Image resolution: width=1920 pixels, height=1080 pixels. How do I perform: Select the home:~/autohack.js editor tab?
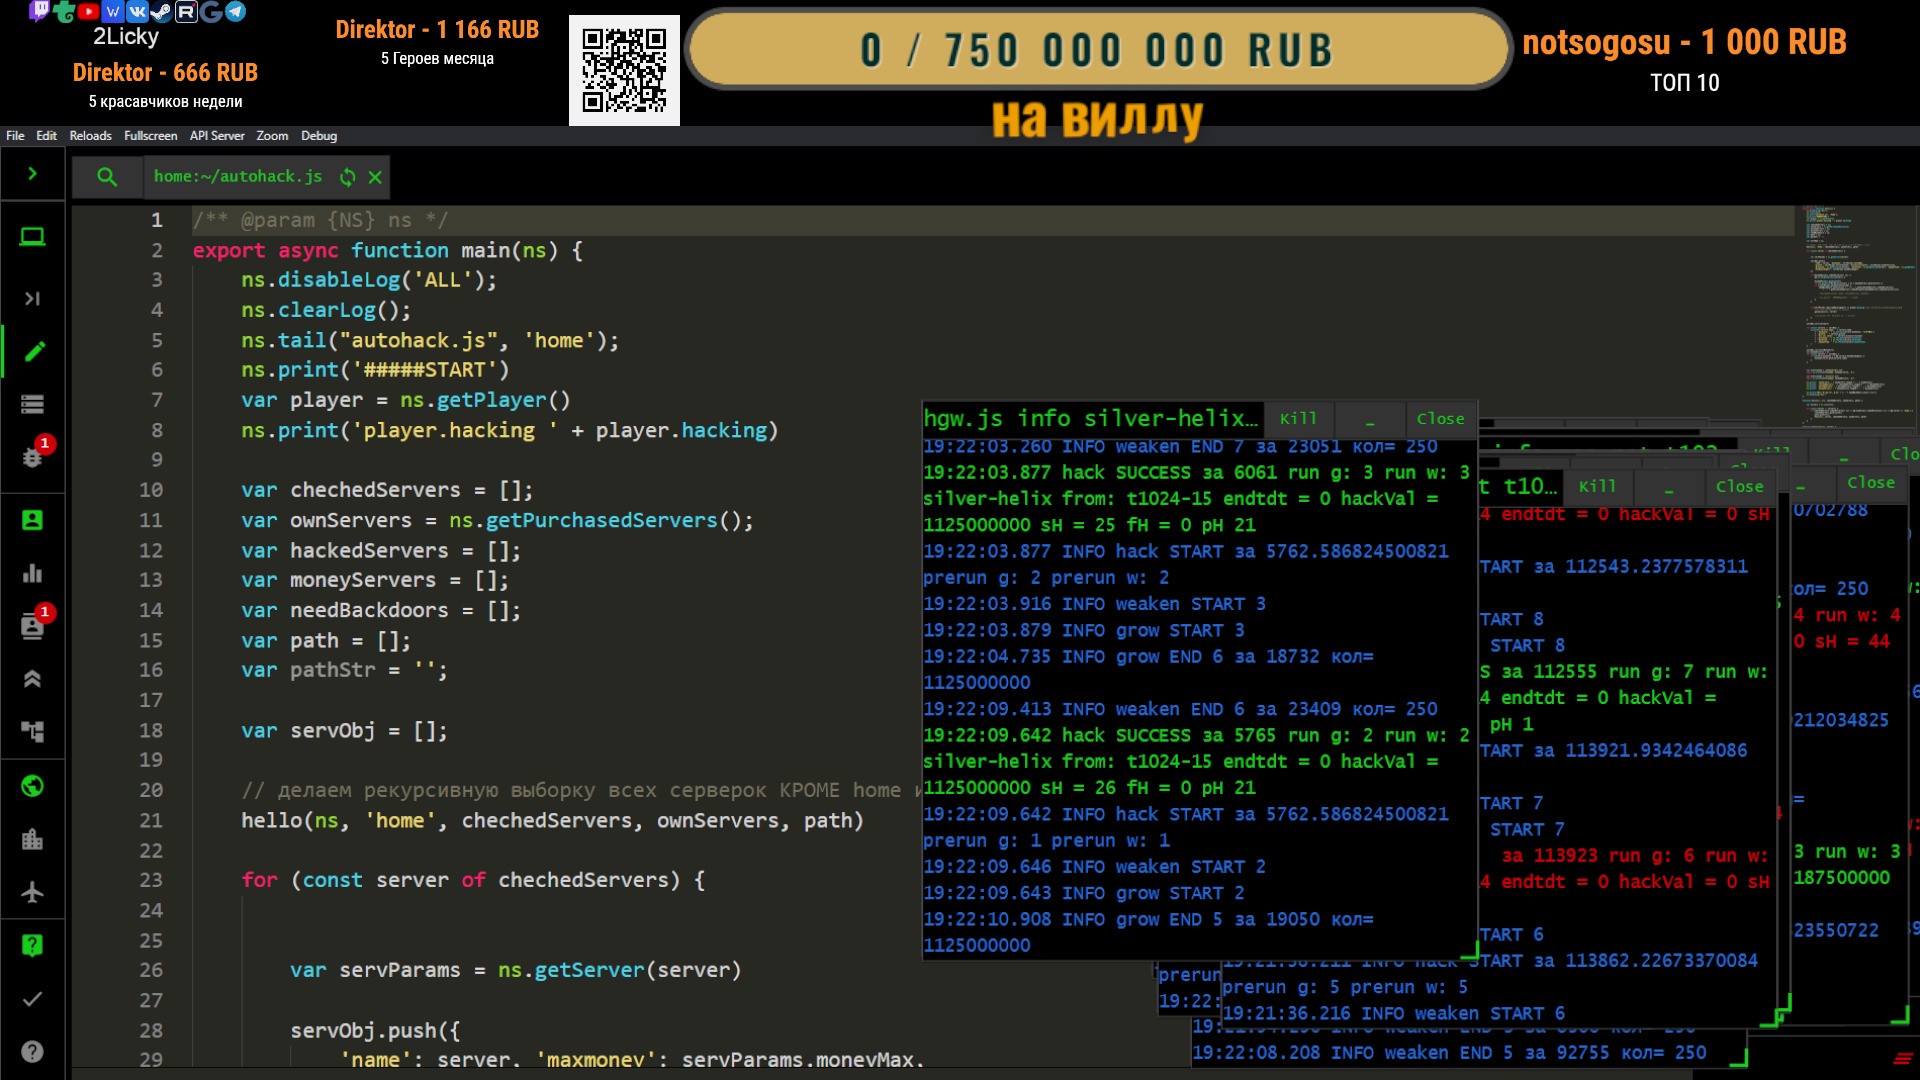click(238, 177)
